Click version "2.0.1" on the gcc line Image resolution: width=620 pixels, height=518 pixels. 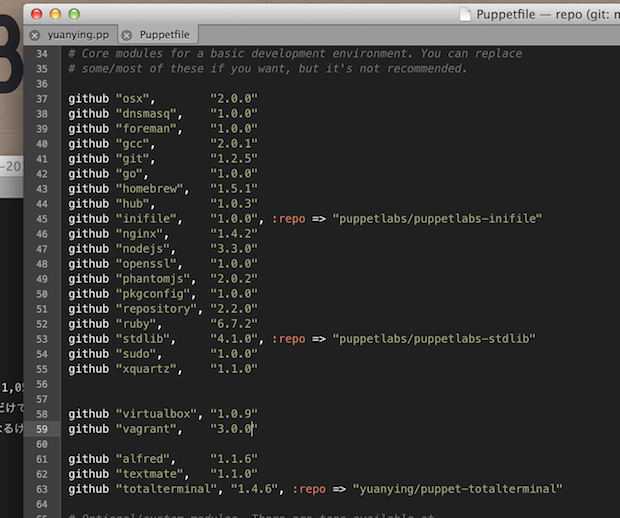click(234, 144)
